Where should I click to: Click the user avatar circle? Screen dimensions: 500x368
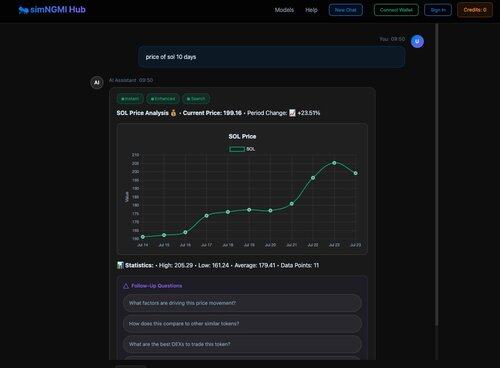[x=417, y=41]
